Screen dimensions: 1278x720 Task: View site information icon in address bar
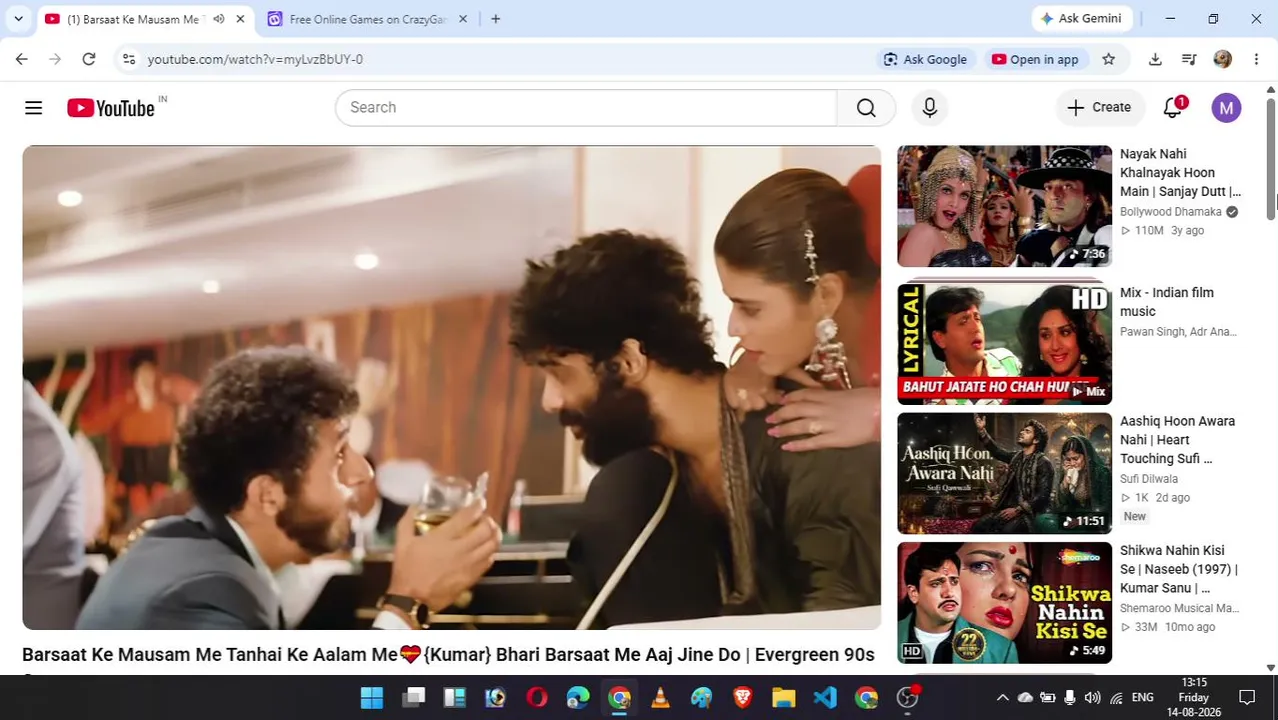click(x=129, y=59)
